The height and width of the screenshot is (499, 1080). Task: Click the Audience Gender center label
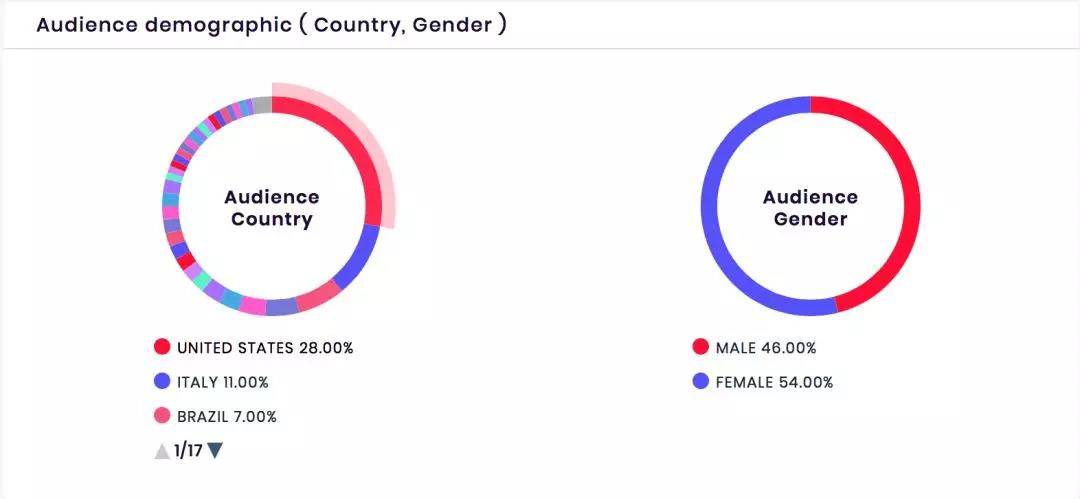811,208
